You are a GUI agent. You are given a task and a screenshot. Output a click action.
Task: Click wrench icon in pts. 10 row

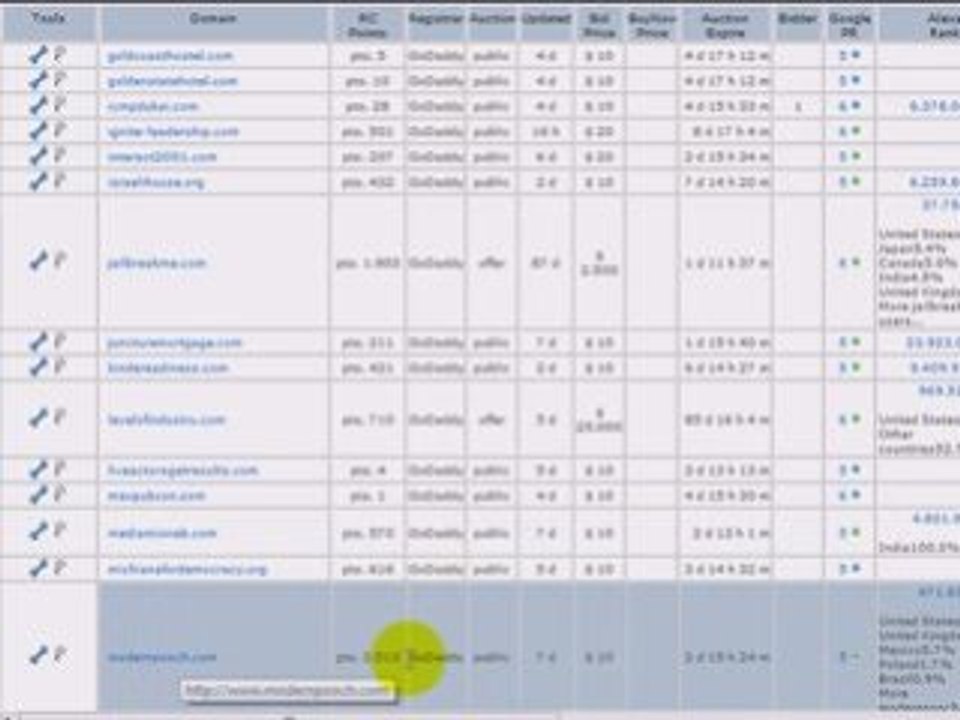37,81
